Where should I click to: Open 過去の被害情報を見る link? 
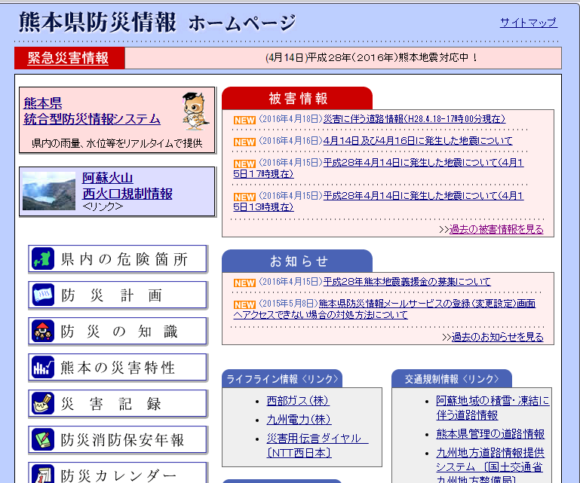496,229
